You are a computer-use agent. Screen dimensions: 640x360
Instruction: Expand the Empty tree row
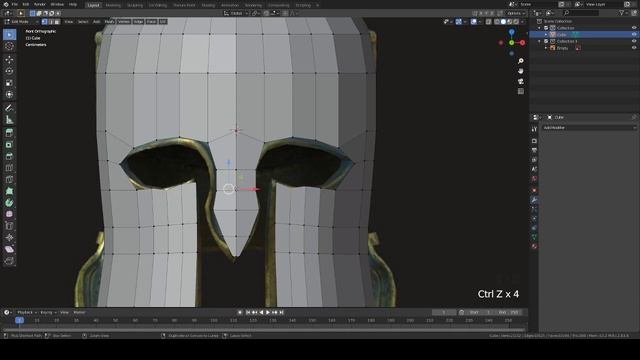pyautogui.click(x=546, y=48)
